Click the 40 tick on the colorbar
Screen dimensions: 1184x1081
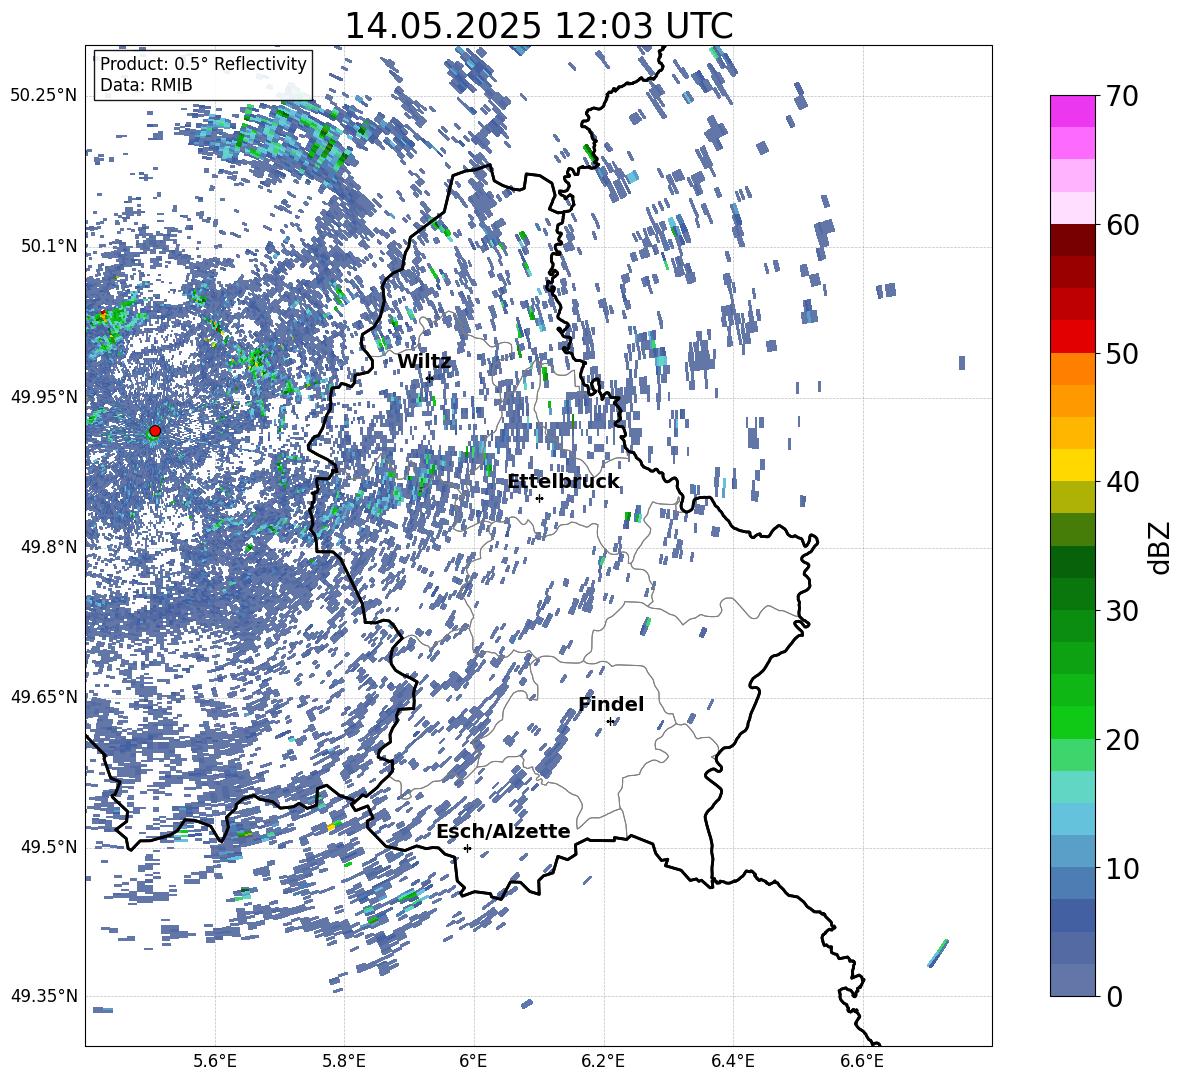coord(1123,482)
